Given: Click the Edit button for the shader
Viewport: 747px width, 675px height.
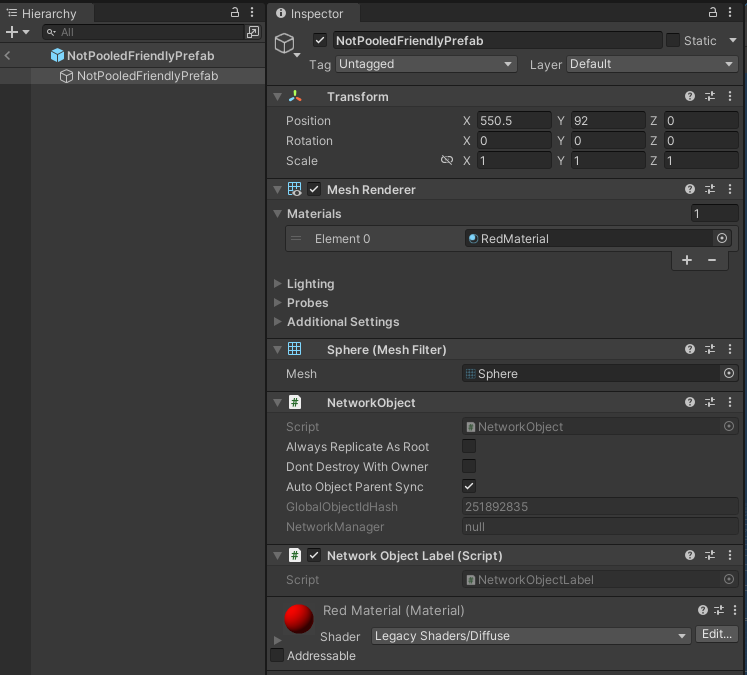Looking at the screenshot, I should [x=717, y=635].
